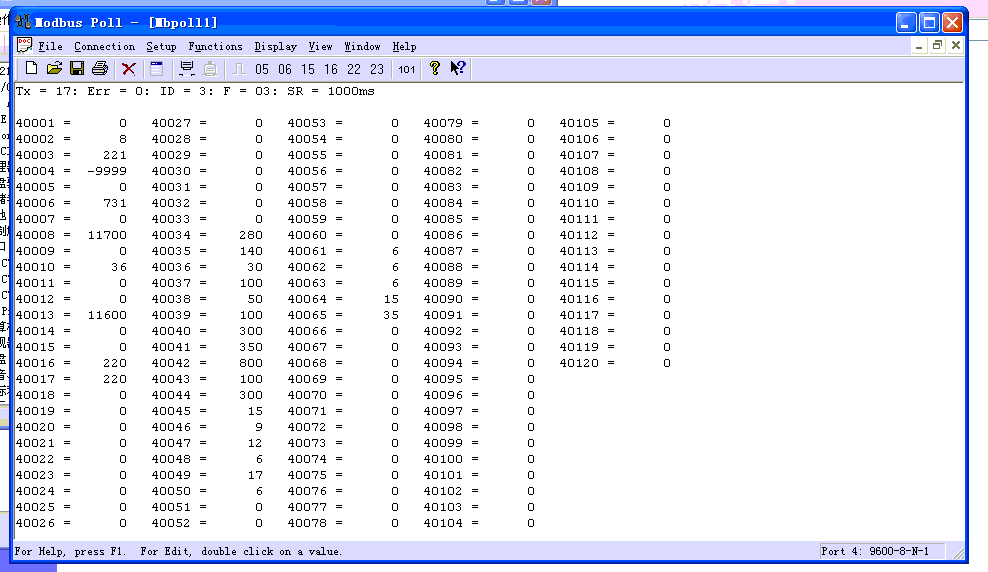Open the Help question mark icon
This screenshot has height=572, width=988.
click(435, 69)
